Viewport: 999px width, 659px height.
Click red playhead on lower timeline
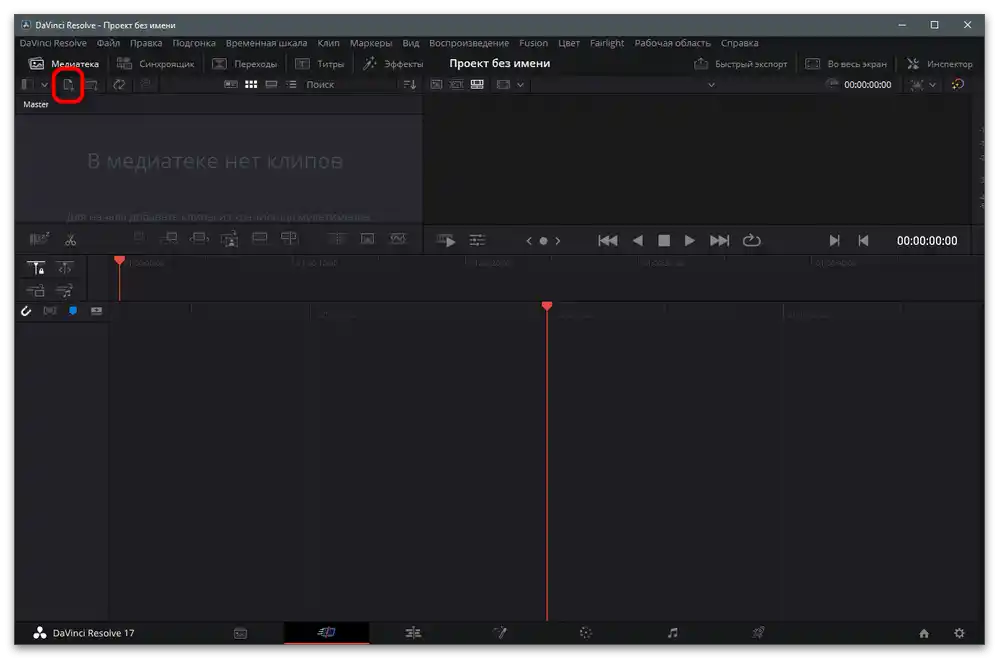point(547,307)
